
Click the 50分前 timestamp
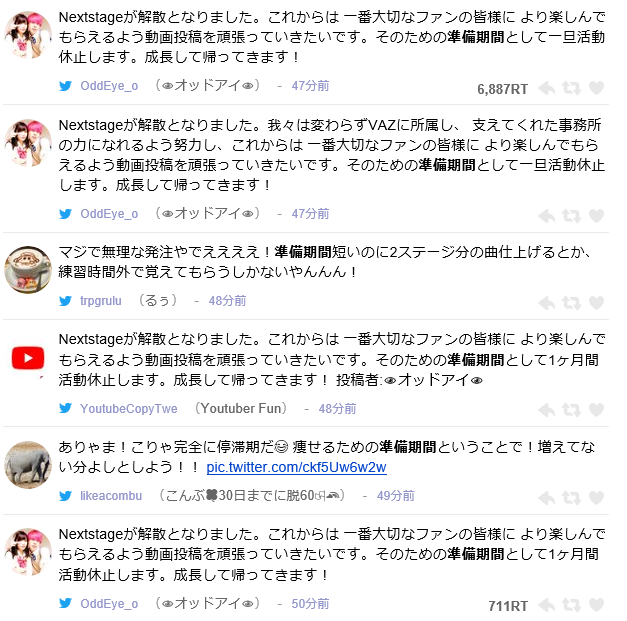point(310,603)
